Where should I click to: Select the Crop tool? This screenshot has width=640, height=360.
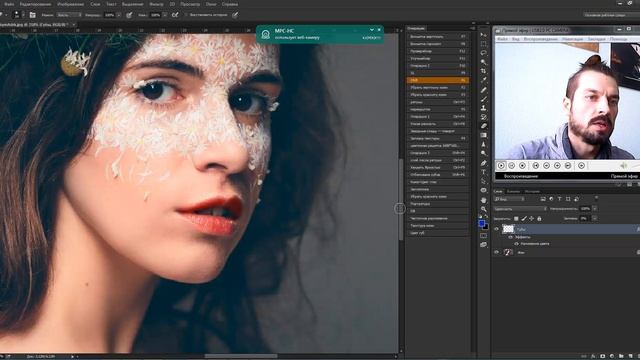[484, 71]
